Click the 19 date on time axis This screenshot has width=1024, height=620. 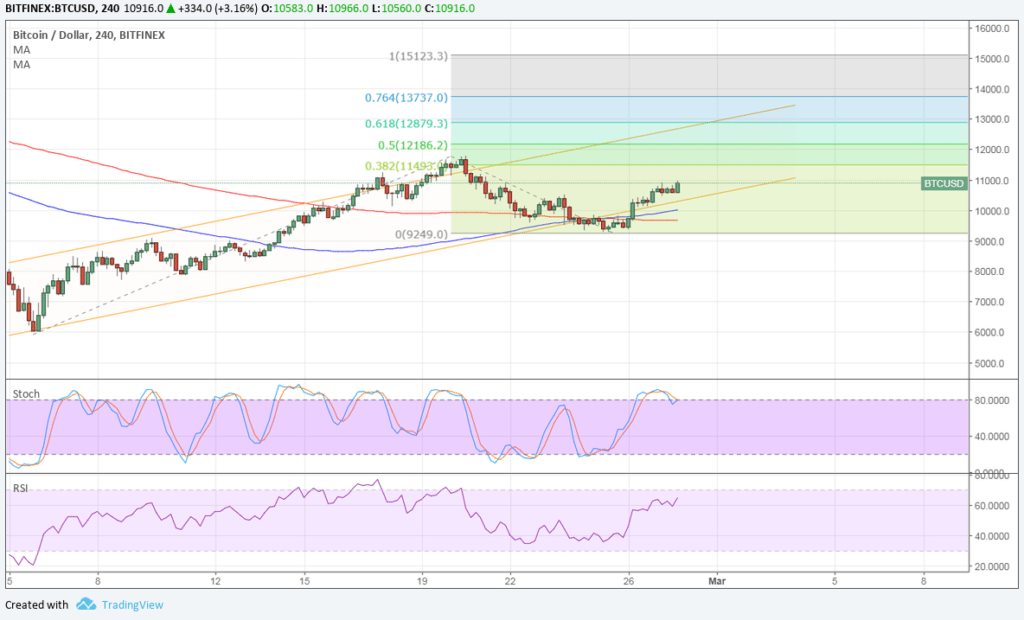coord(422,580)
